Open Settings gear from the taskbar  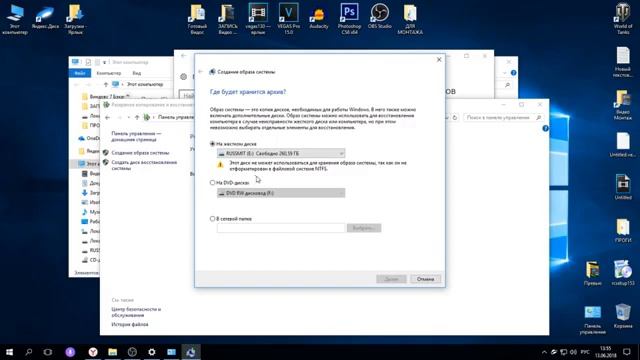tap(152, 352)
